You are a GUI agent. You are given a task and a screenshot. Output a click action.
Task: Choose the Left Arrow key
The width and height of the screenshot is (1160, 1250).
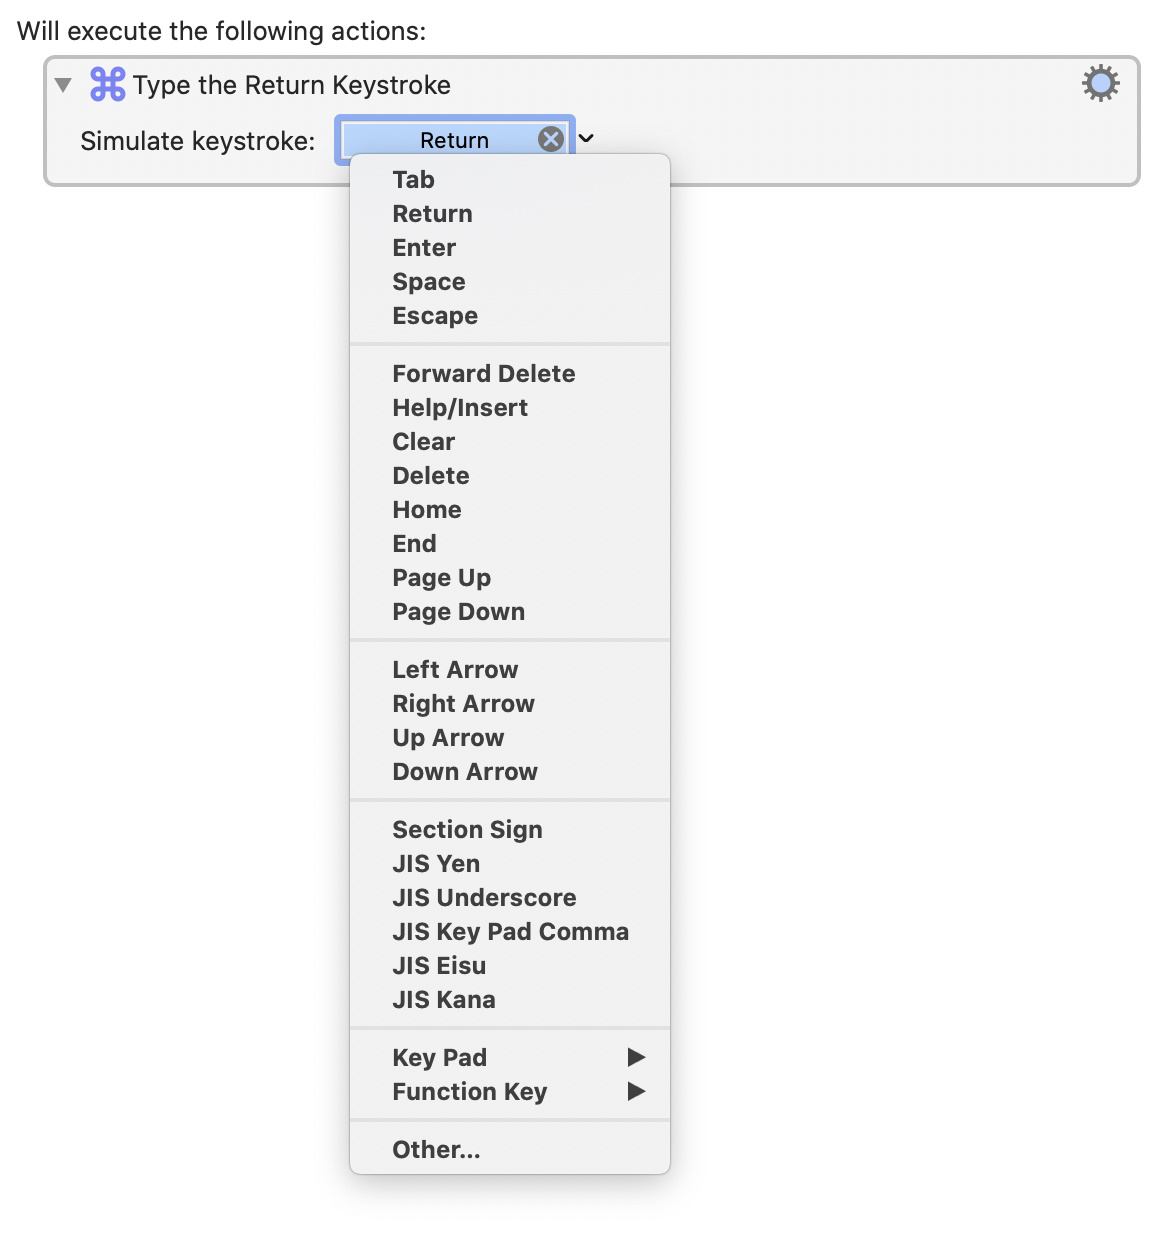click(x=455, y=670)
